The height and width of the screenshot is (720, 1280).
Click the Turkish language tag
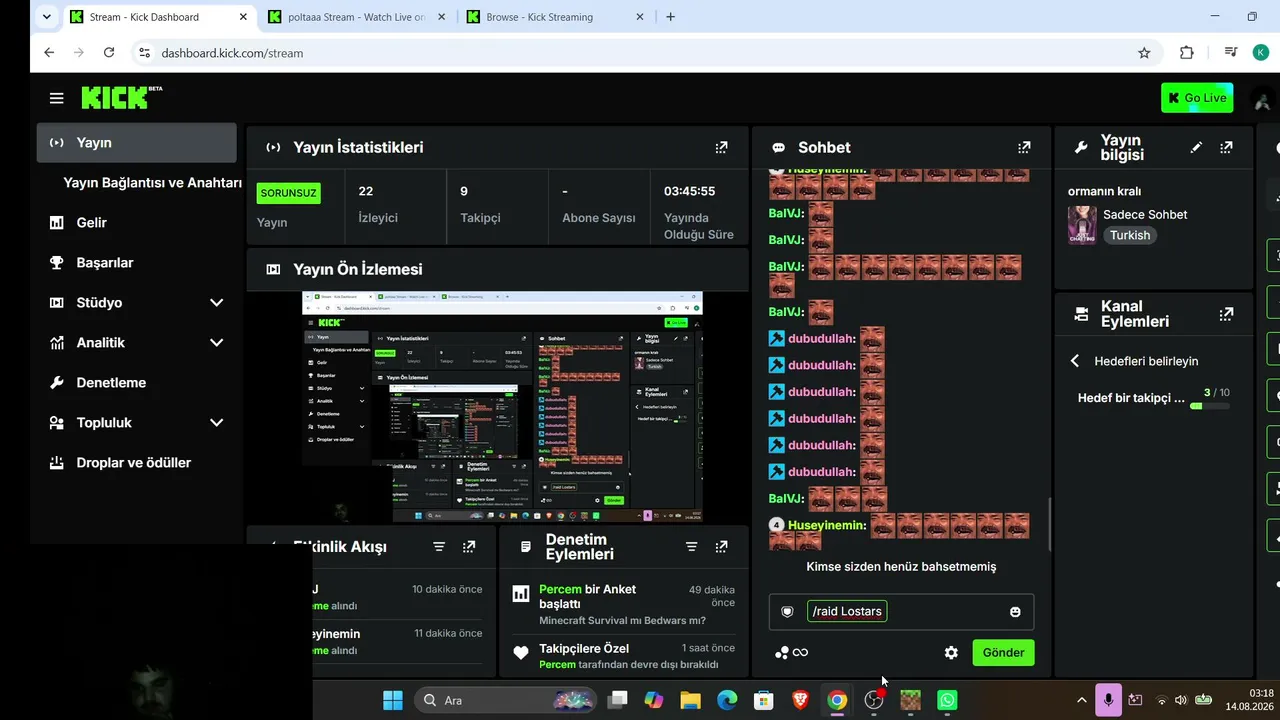[x=1130, y=235]
